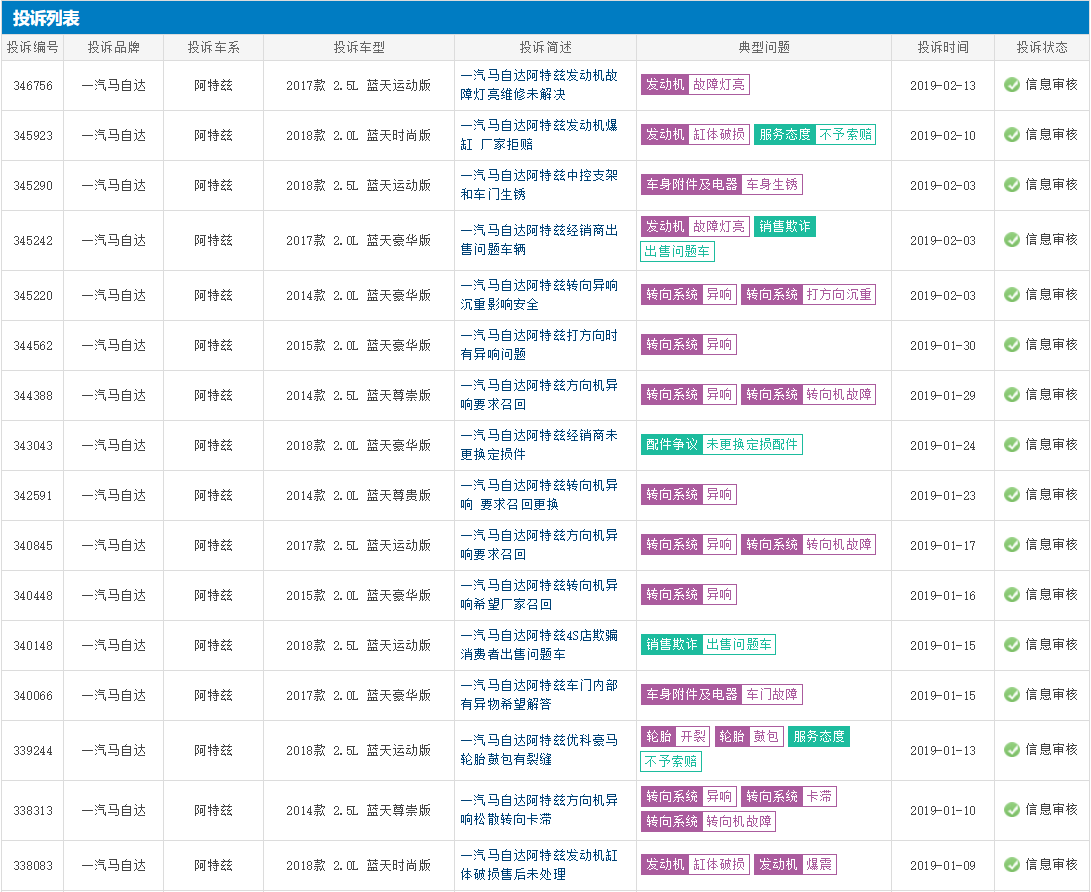
Task: Open the link about 方向机异响松散转向卡滞
Action: 539,811
